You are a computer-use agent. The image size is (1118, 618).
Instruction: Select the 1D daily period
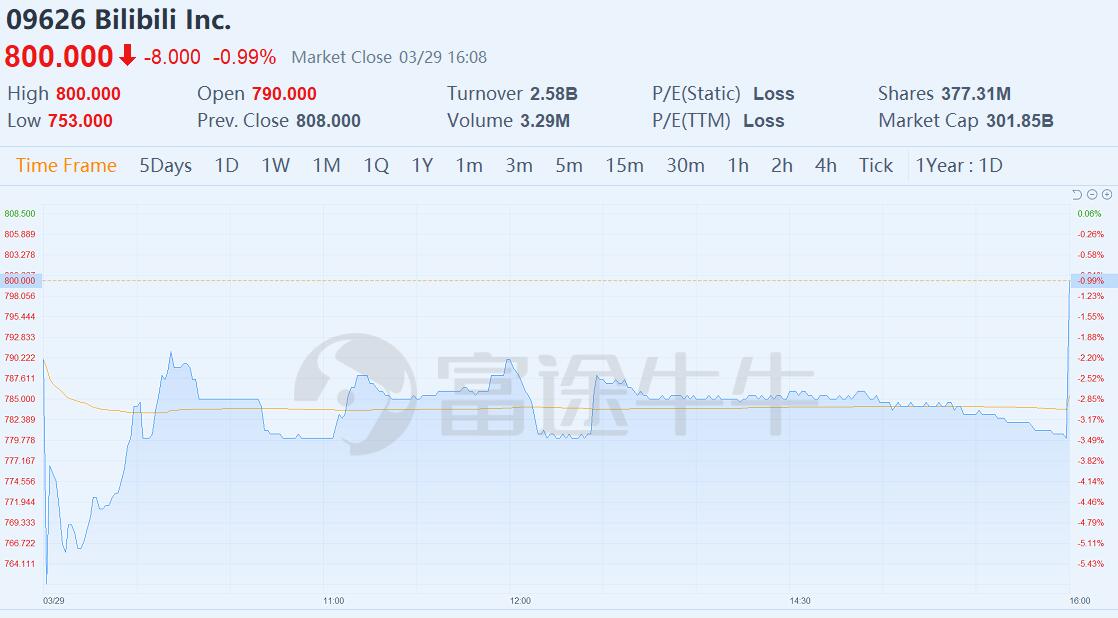point(227,165)
